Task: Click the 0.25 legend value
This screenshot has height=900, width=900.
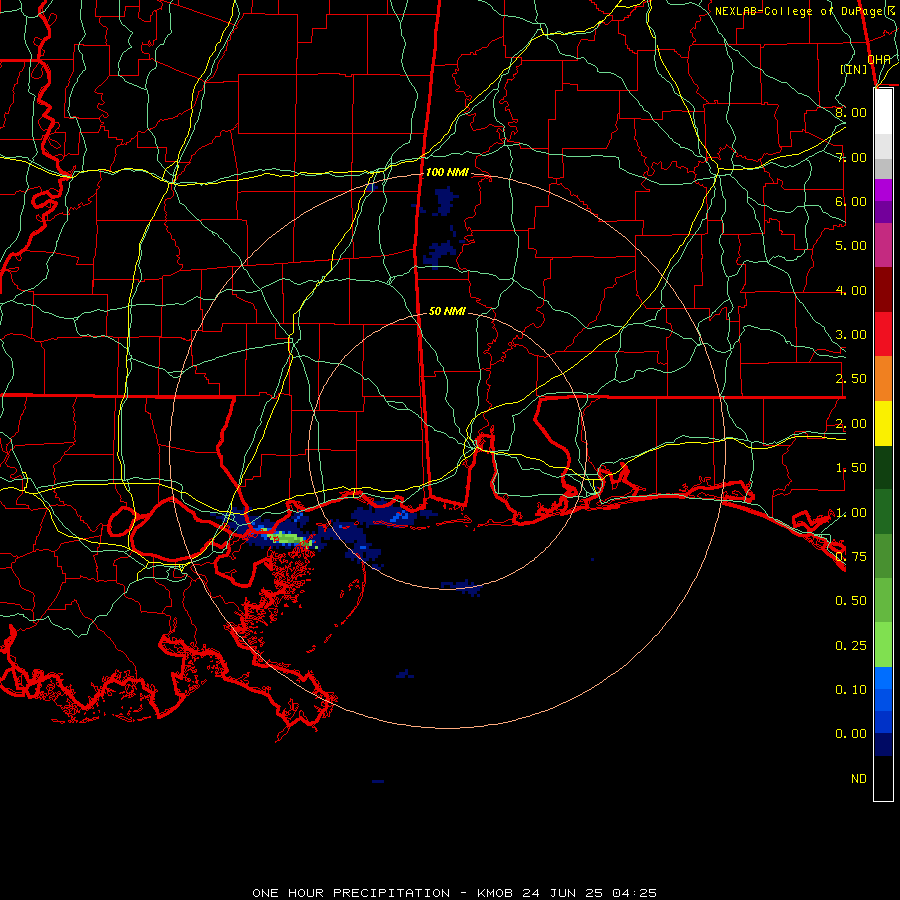Action: click(851, 646)
